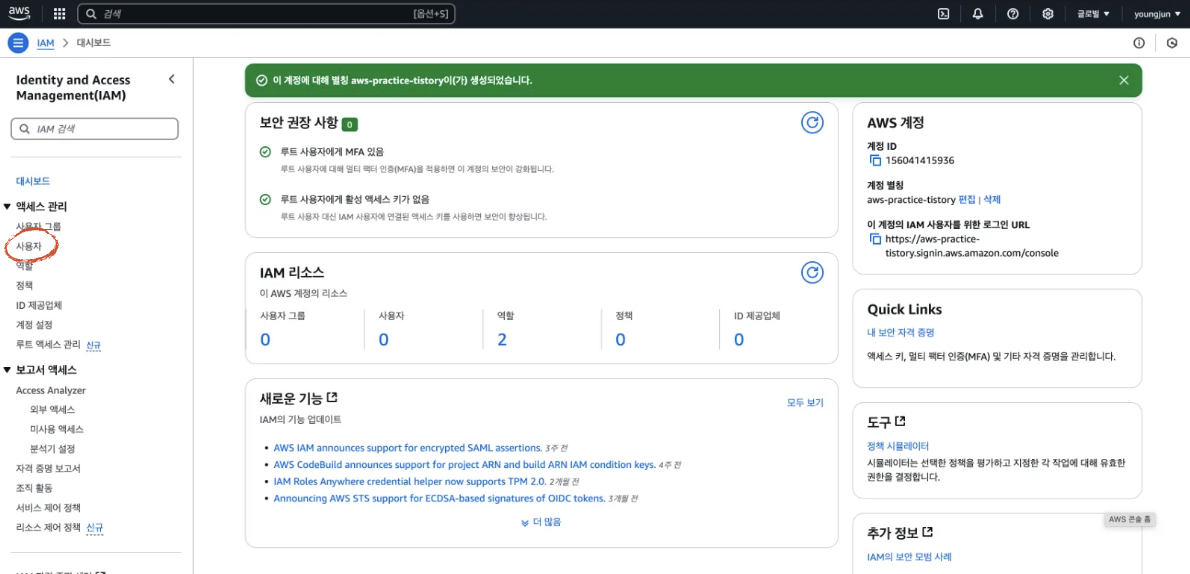Open 내 보안 자격 증명 link
The height and width of the screenshot is (574, 1190).
coord(900,333)
